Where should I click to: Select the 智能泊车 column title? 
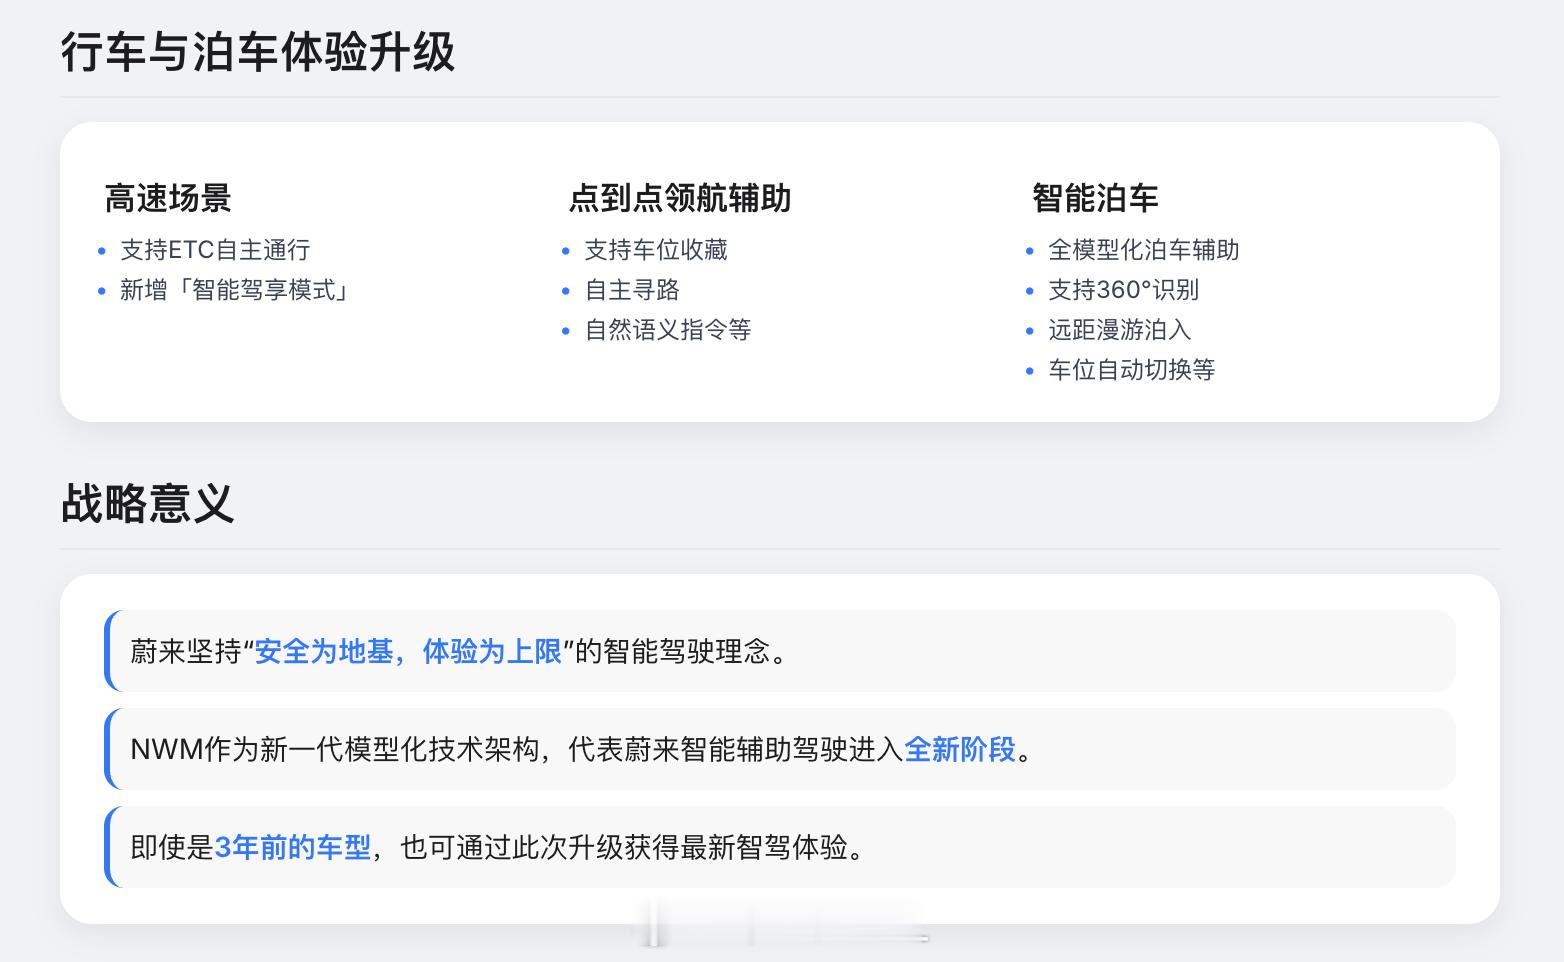tap(1095, 198)
